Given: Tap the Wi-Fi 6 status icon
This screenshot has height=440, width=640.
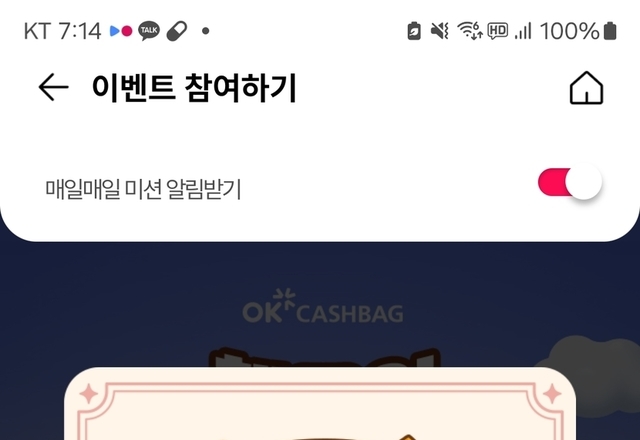Looking at the screenshot, I should pos(470,31).
